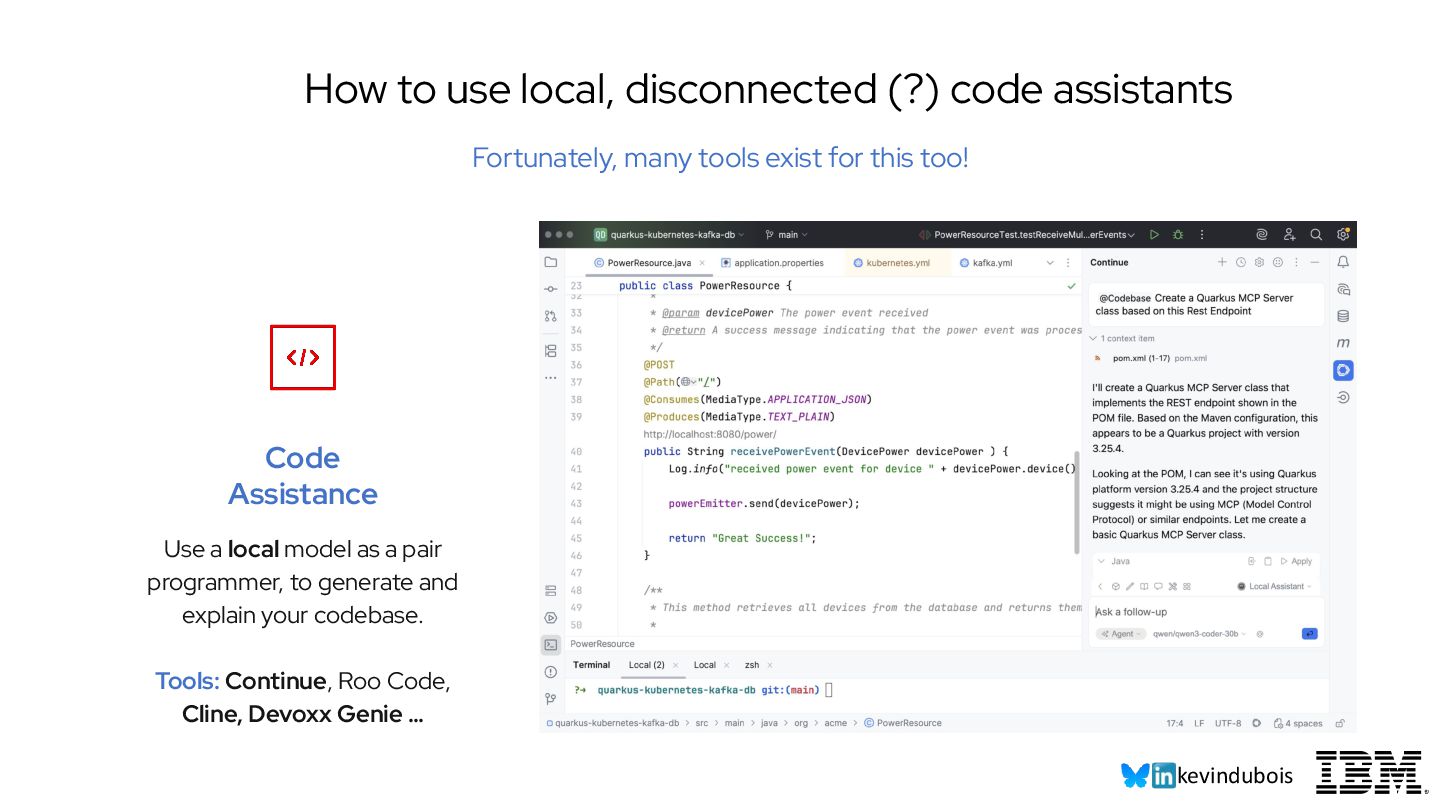The width and height of the screenshot is (1440, 810).
Task: Open the Local Assistant dropdown
Action: click(1274, 587)
